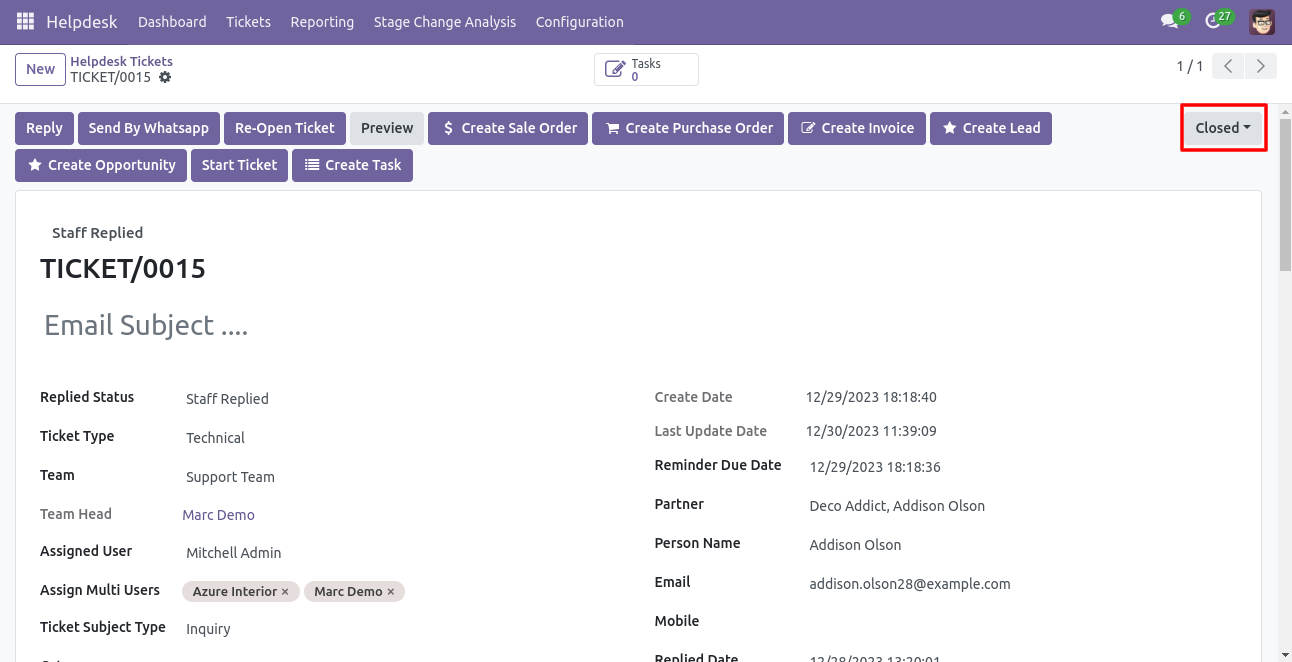Click the Create Lead button
This screenshot has width=1292, height=662.
[991, 128]
